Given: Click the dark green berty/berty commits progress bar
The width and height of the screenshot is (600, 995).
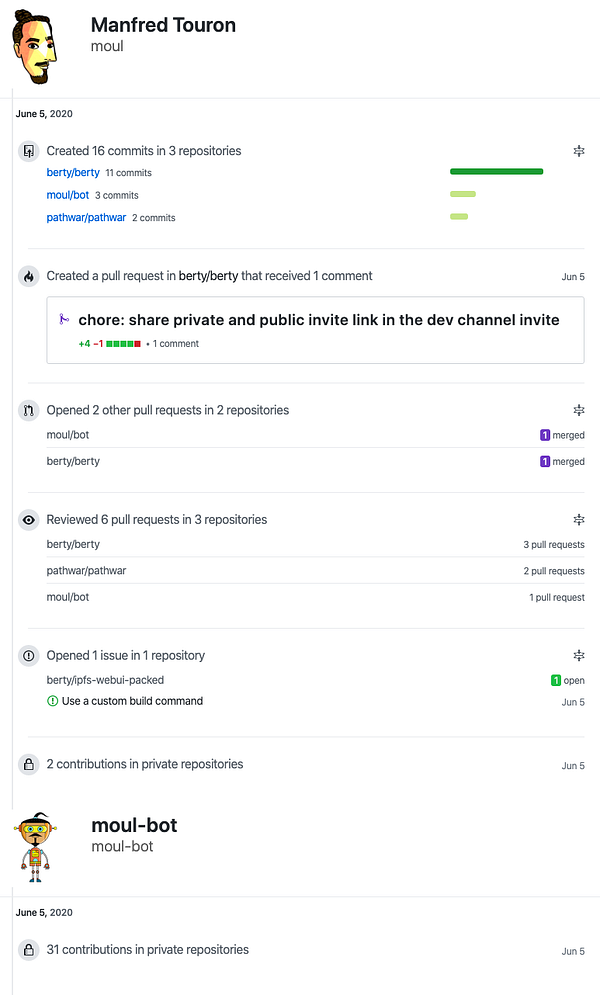Looking at the screenshot, I should (x=496, y=172).
